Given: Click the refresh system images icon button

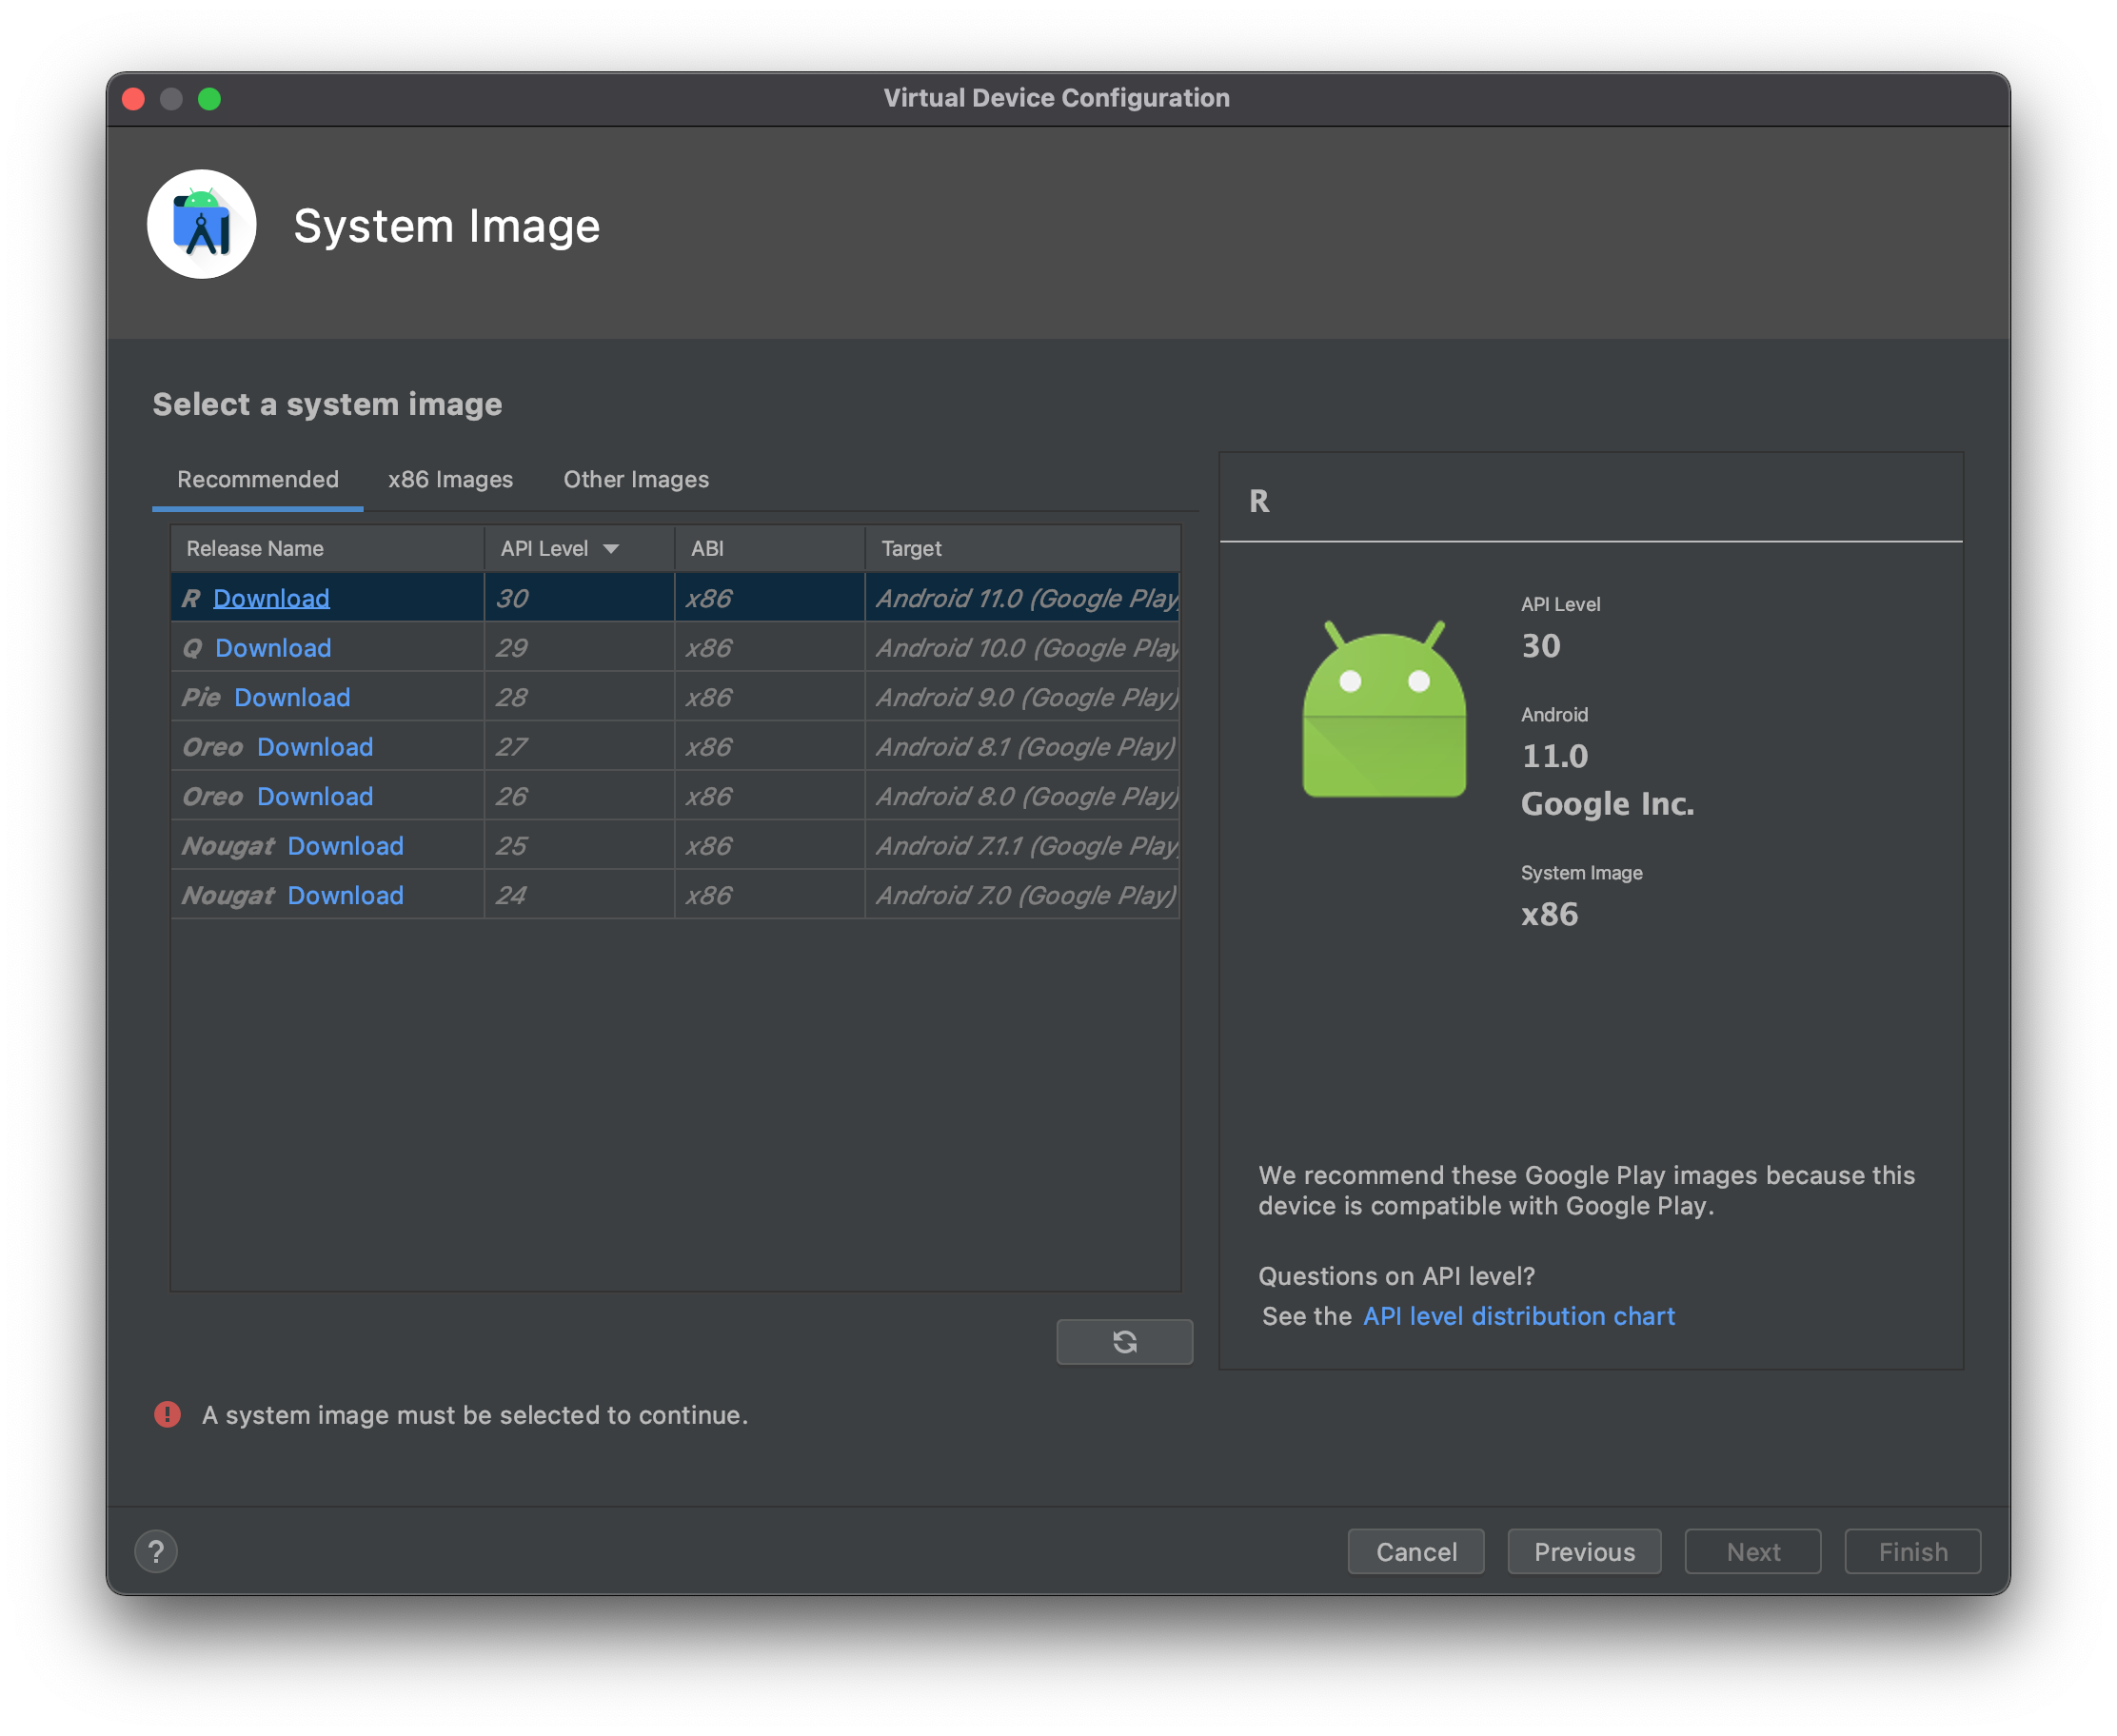Looking at the screenshot, I should click(x=1124, y=1341).
